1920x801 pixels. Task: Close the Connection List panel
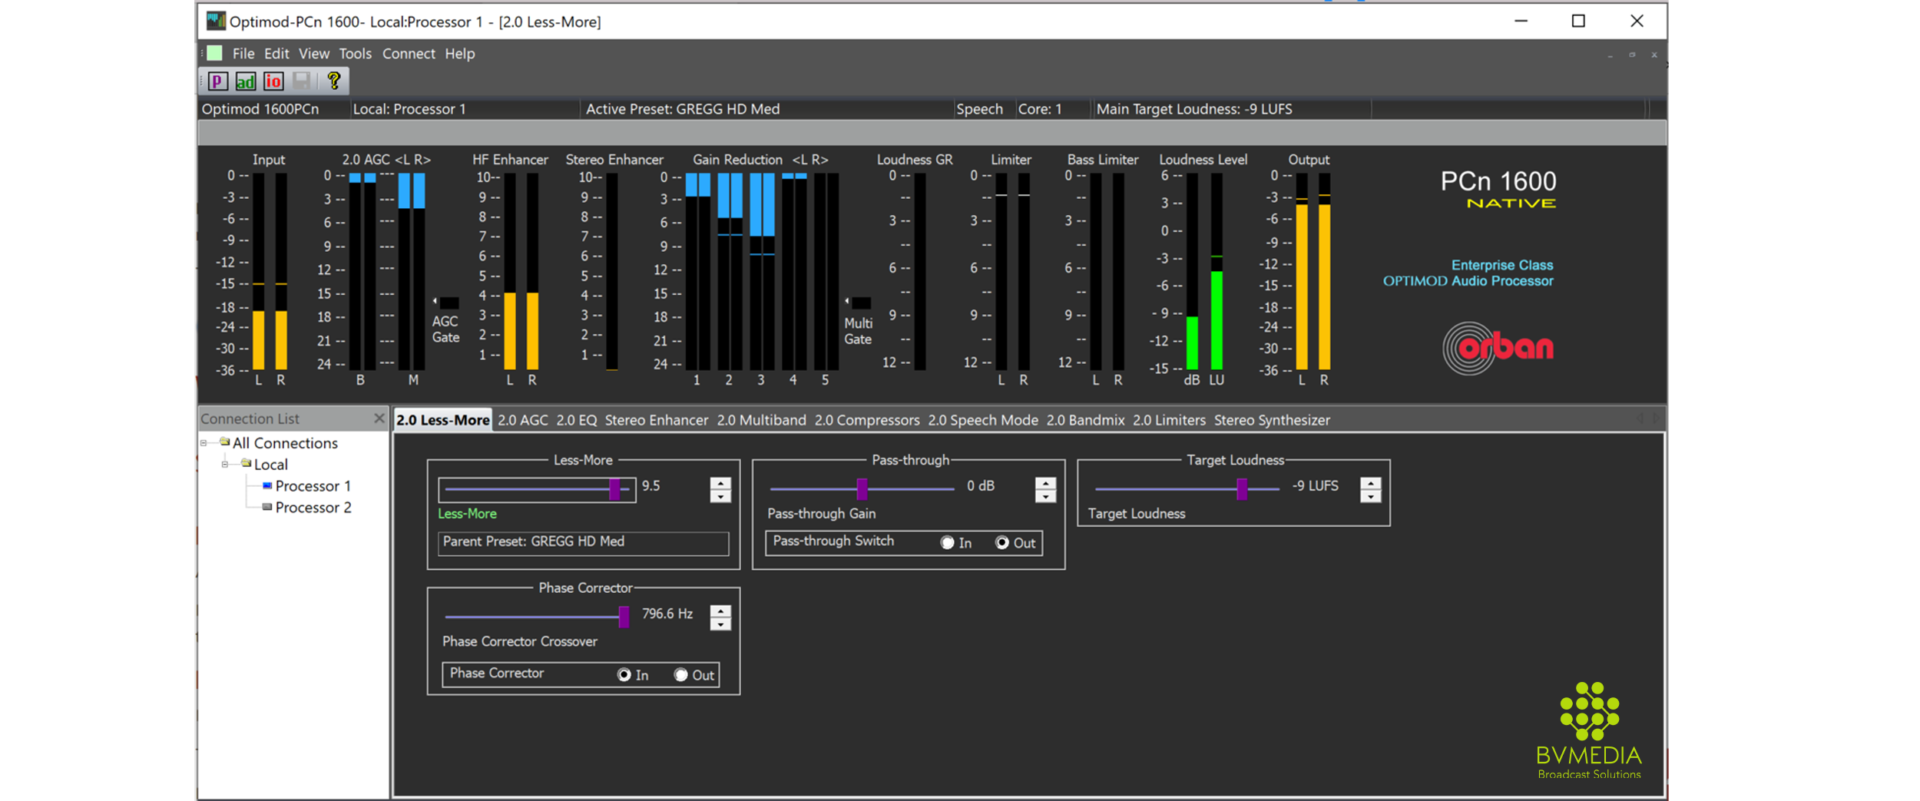click(379, 418)
